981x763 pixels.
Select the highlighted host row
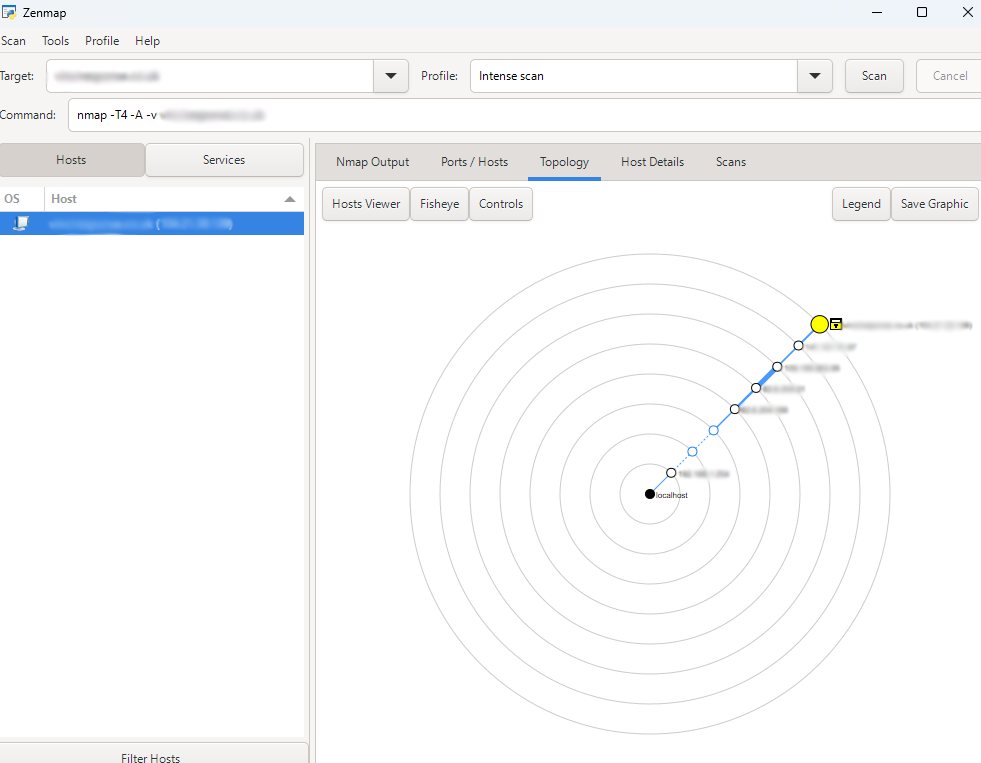pos(152,223)
